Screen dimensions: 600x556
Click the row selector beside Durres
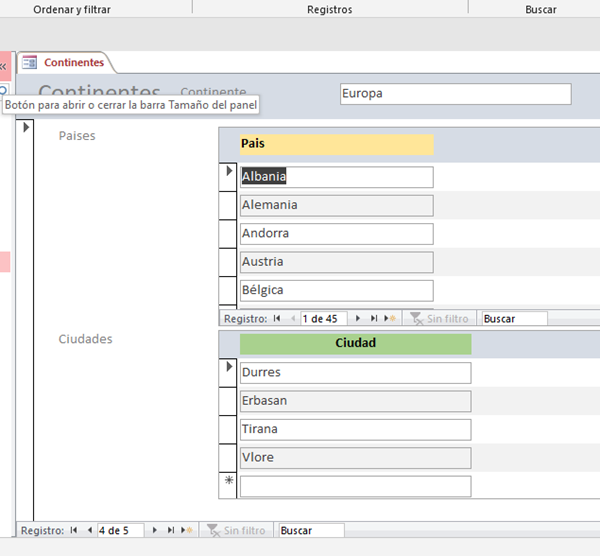(x=228, y=372)
